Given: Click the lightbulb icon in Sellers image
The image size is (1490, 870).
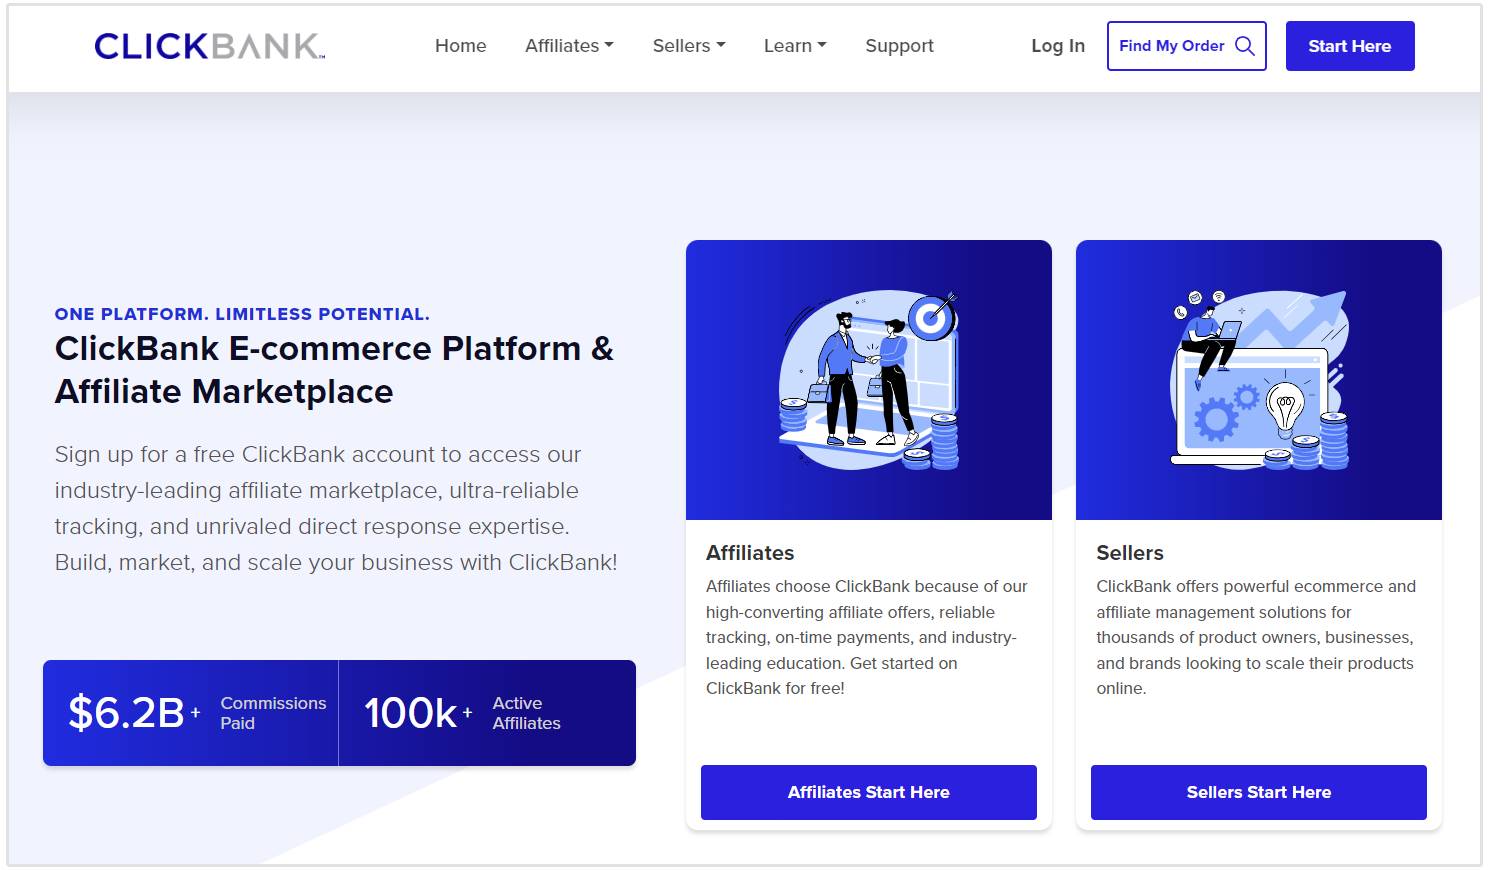Looking at the screenshot, I should [x=1285, y=407].
